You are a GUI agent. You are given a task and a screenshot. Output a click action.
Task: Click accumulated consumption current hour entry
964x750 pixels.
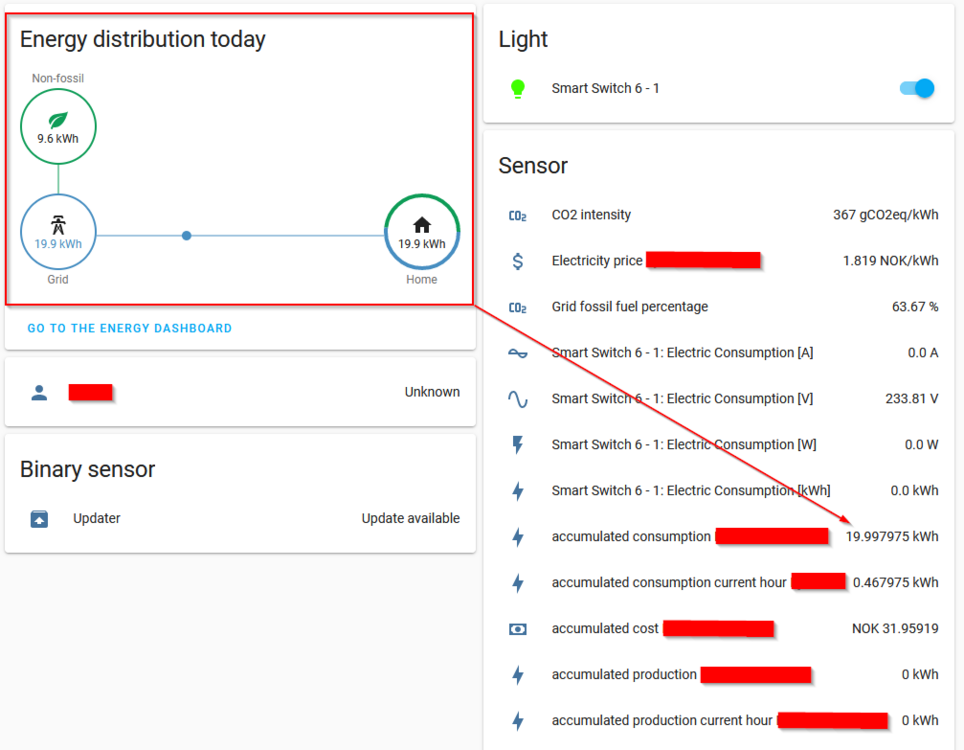click(668, 583)
